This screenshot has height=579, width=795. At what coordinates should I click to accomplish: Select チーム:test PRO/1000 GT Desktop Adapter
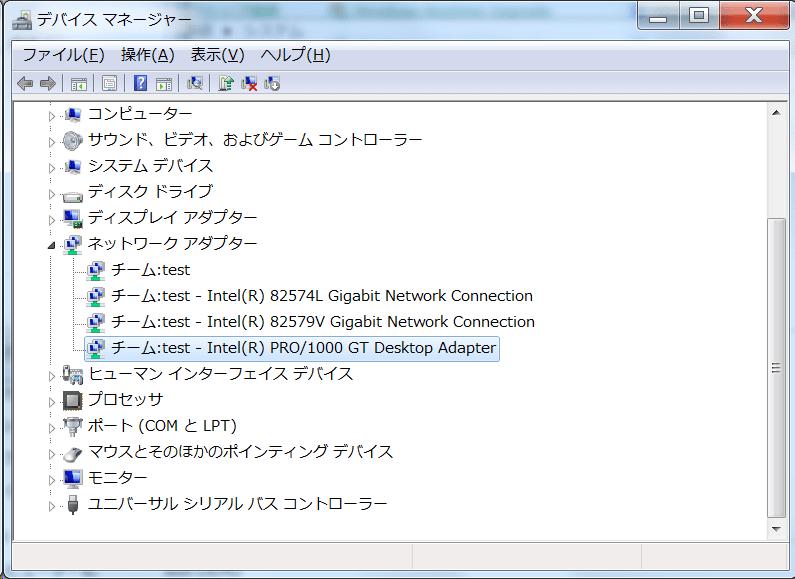point(303,348)
